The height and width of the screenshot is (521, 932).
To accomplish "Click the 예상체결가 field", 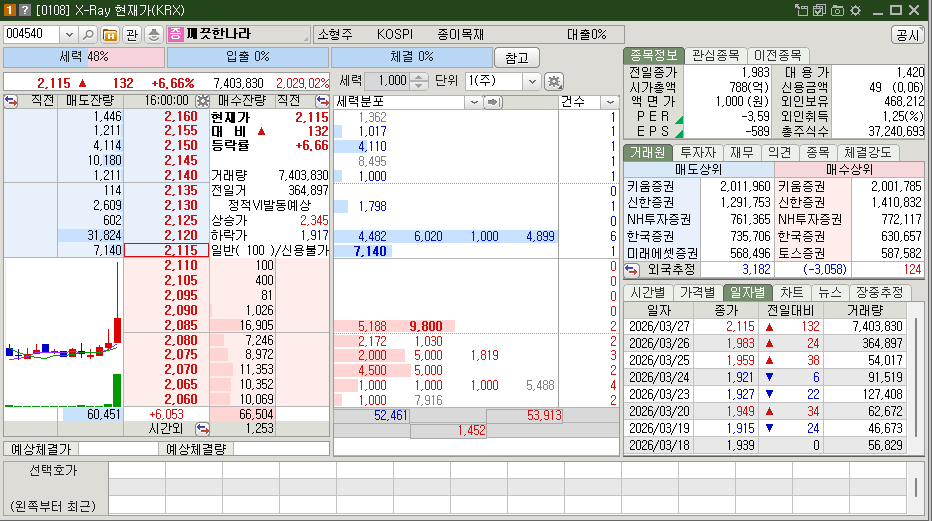I will click(118, 449).
